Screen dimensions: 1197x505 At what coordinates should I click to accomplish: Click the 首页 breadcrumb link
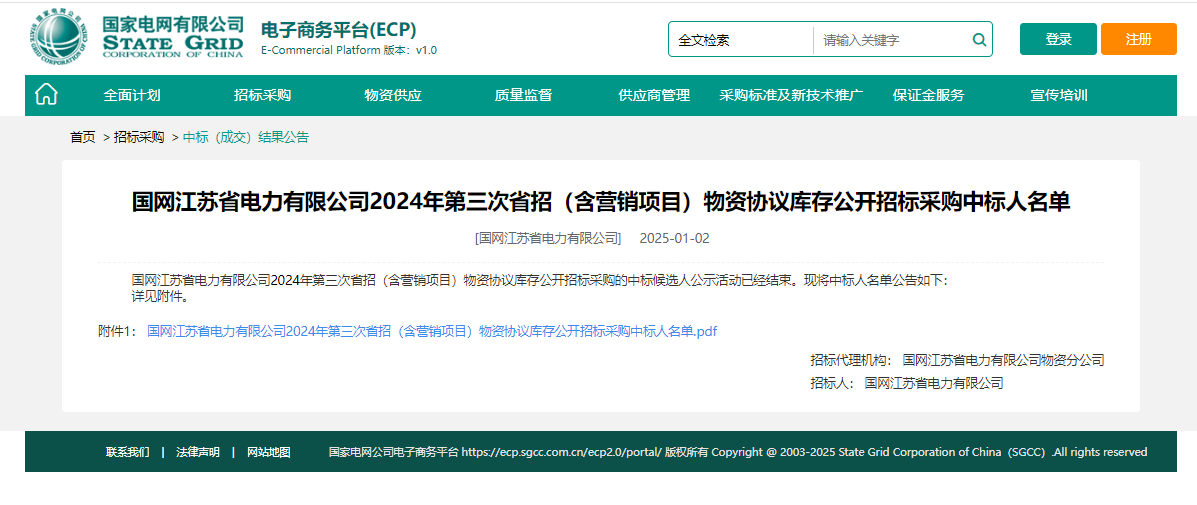[83, 137]
